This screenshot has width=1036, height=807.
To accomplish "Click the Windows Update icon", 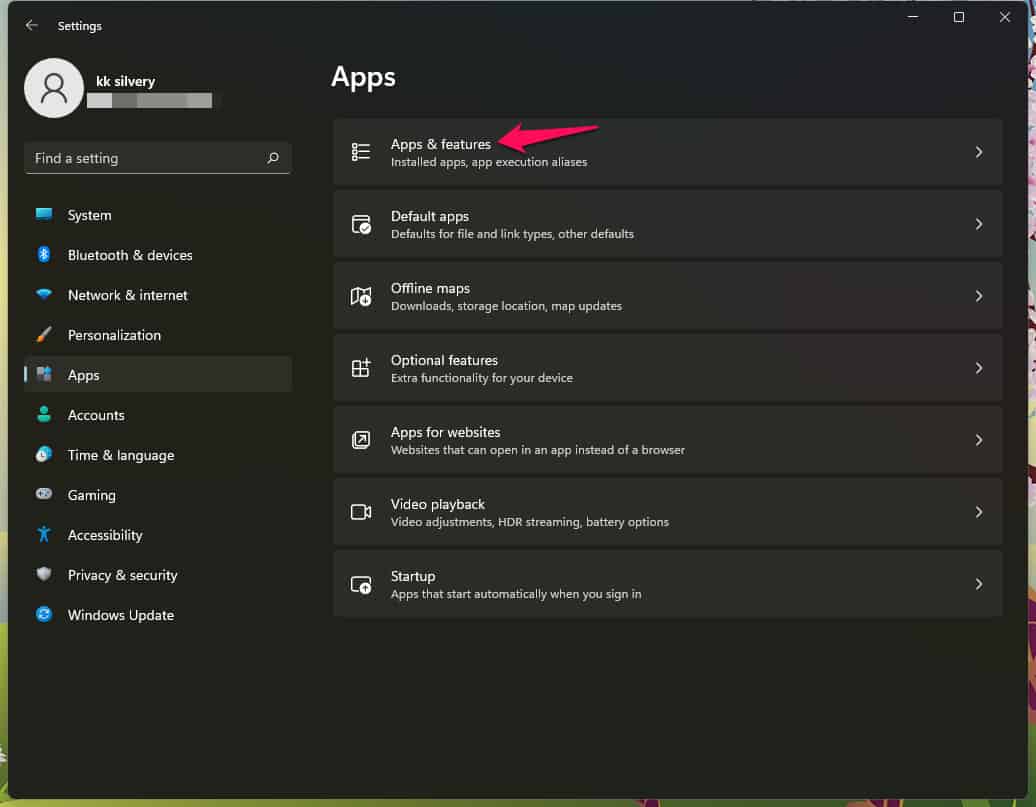I will click(44, 615).
